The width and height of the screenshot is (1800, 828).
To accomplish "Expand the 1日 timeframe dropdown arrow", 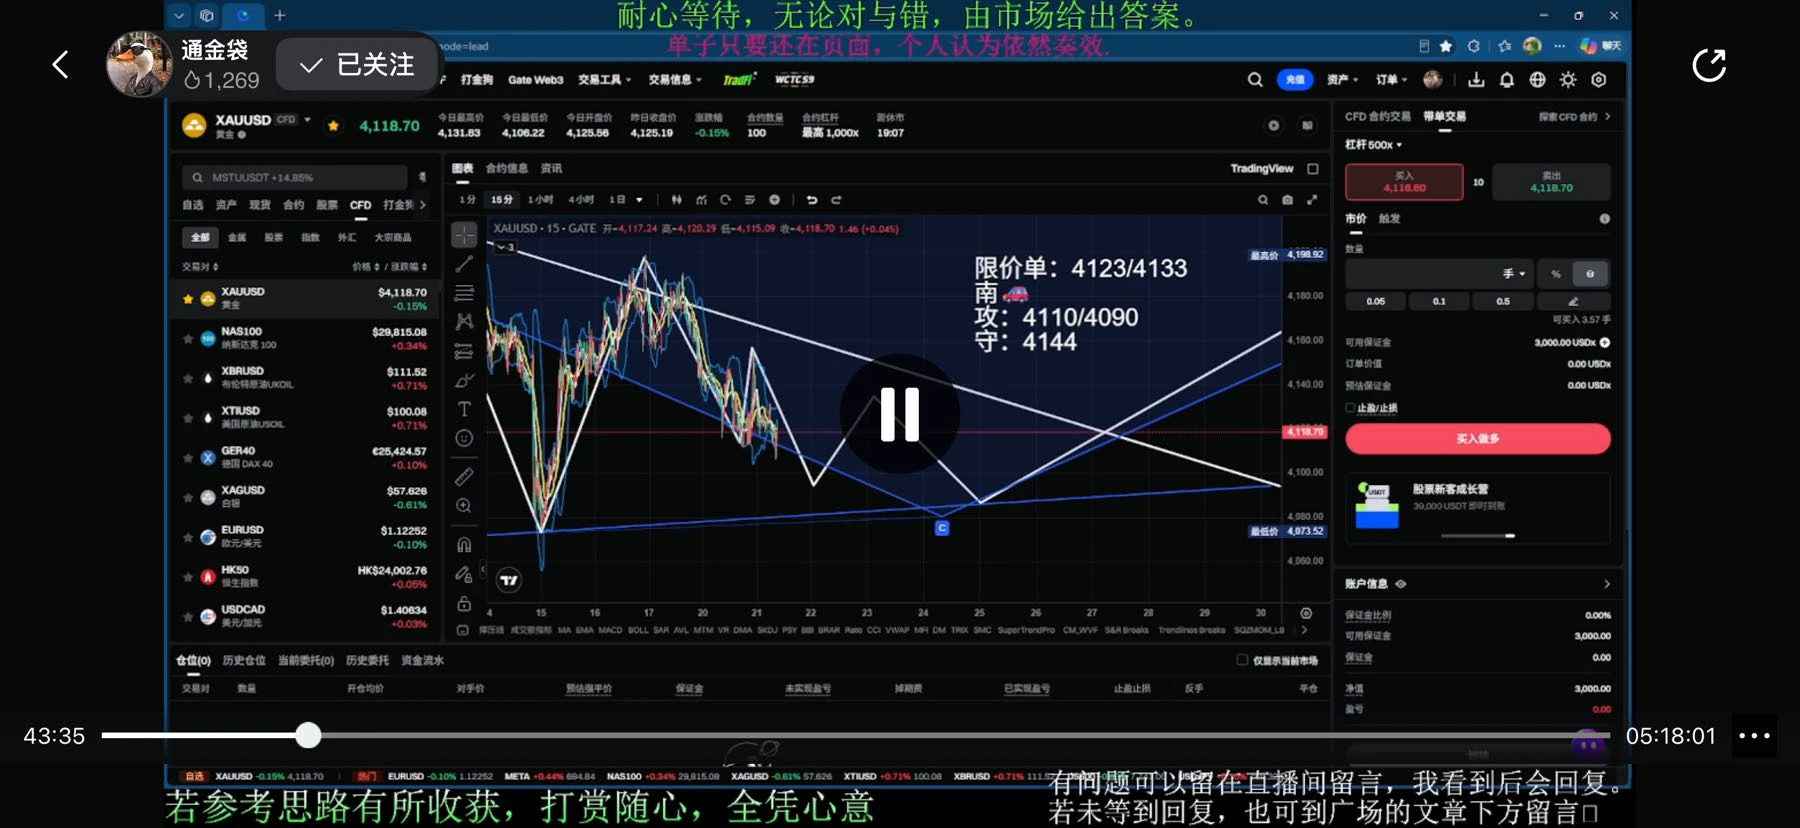I will [x=639, y=200].
